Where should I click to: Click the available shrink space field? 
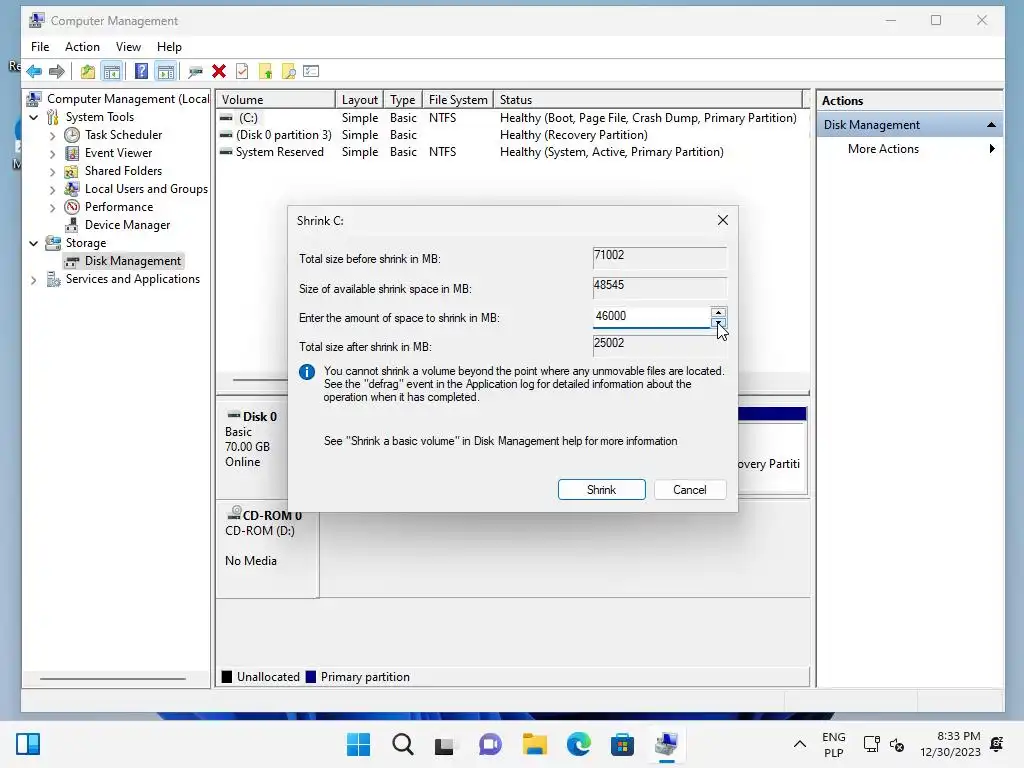[x=660, y=287]
